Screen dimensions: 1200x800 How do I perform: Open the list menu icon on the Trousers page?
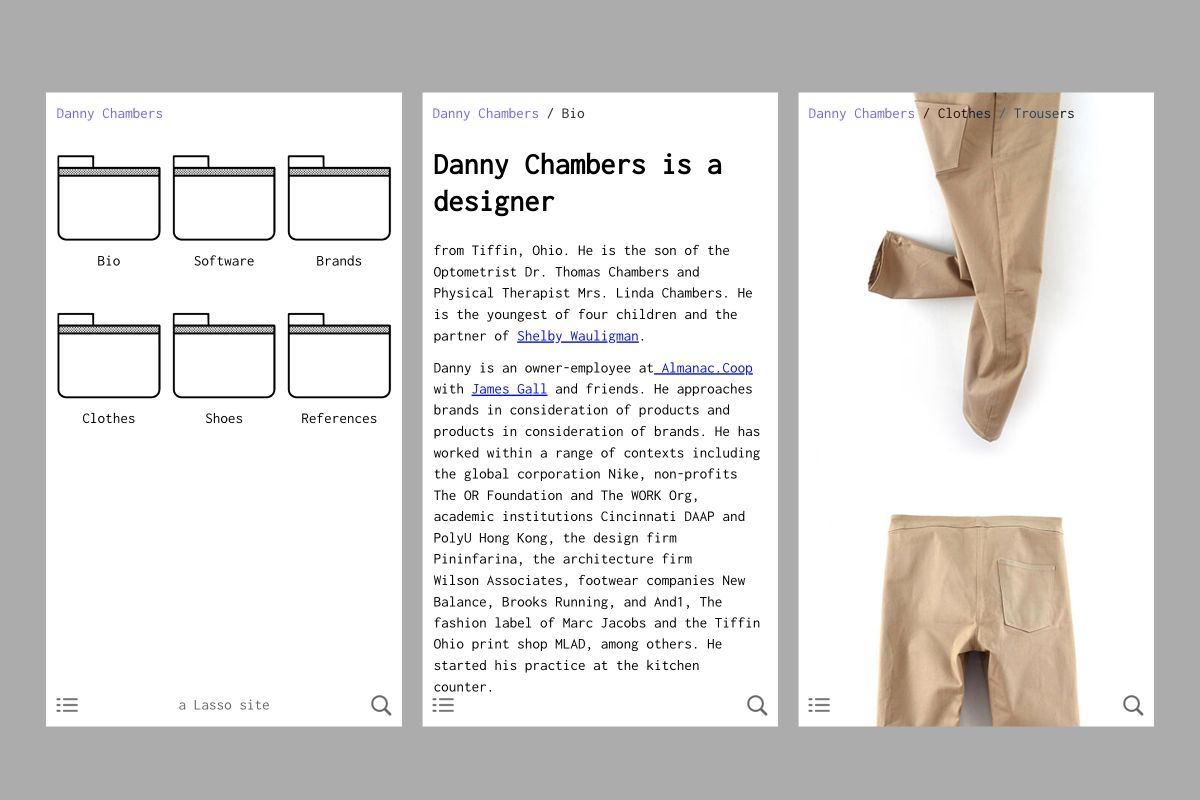(819, 705)
